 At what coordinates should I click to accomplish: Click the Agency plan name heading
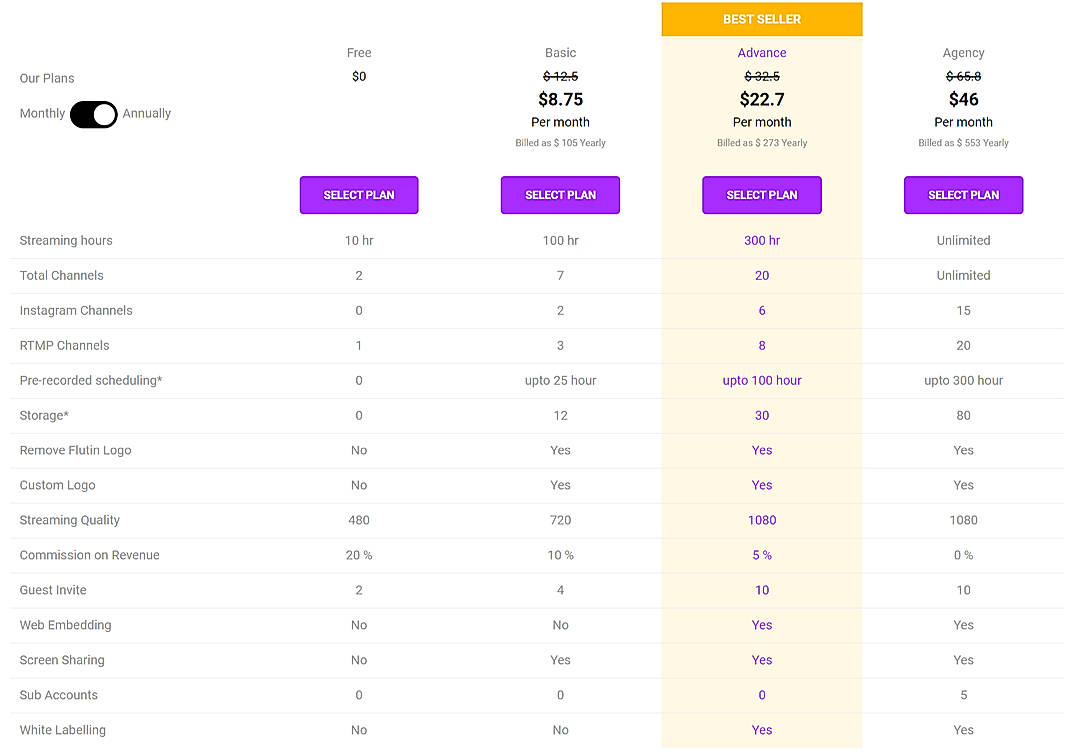[x=963, y=52]
